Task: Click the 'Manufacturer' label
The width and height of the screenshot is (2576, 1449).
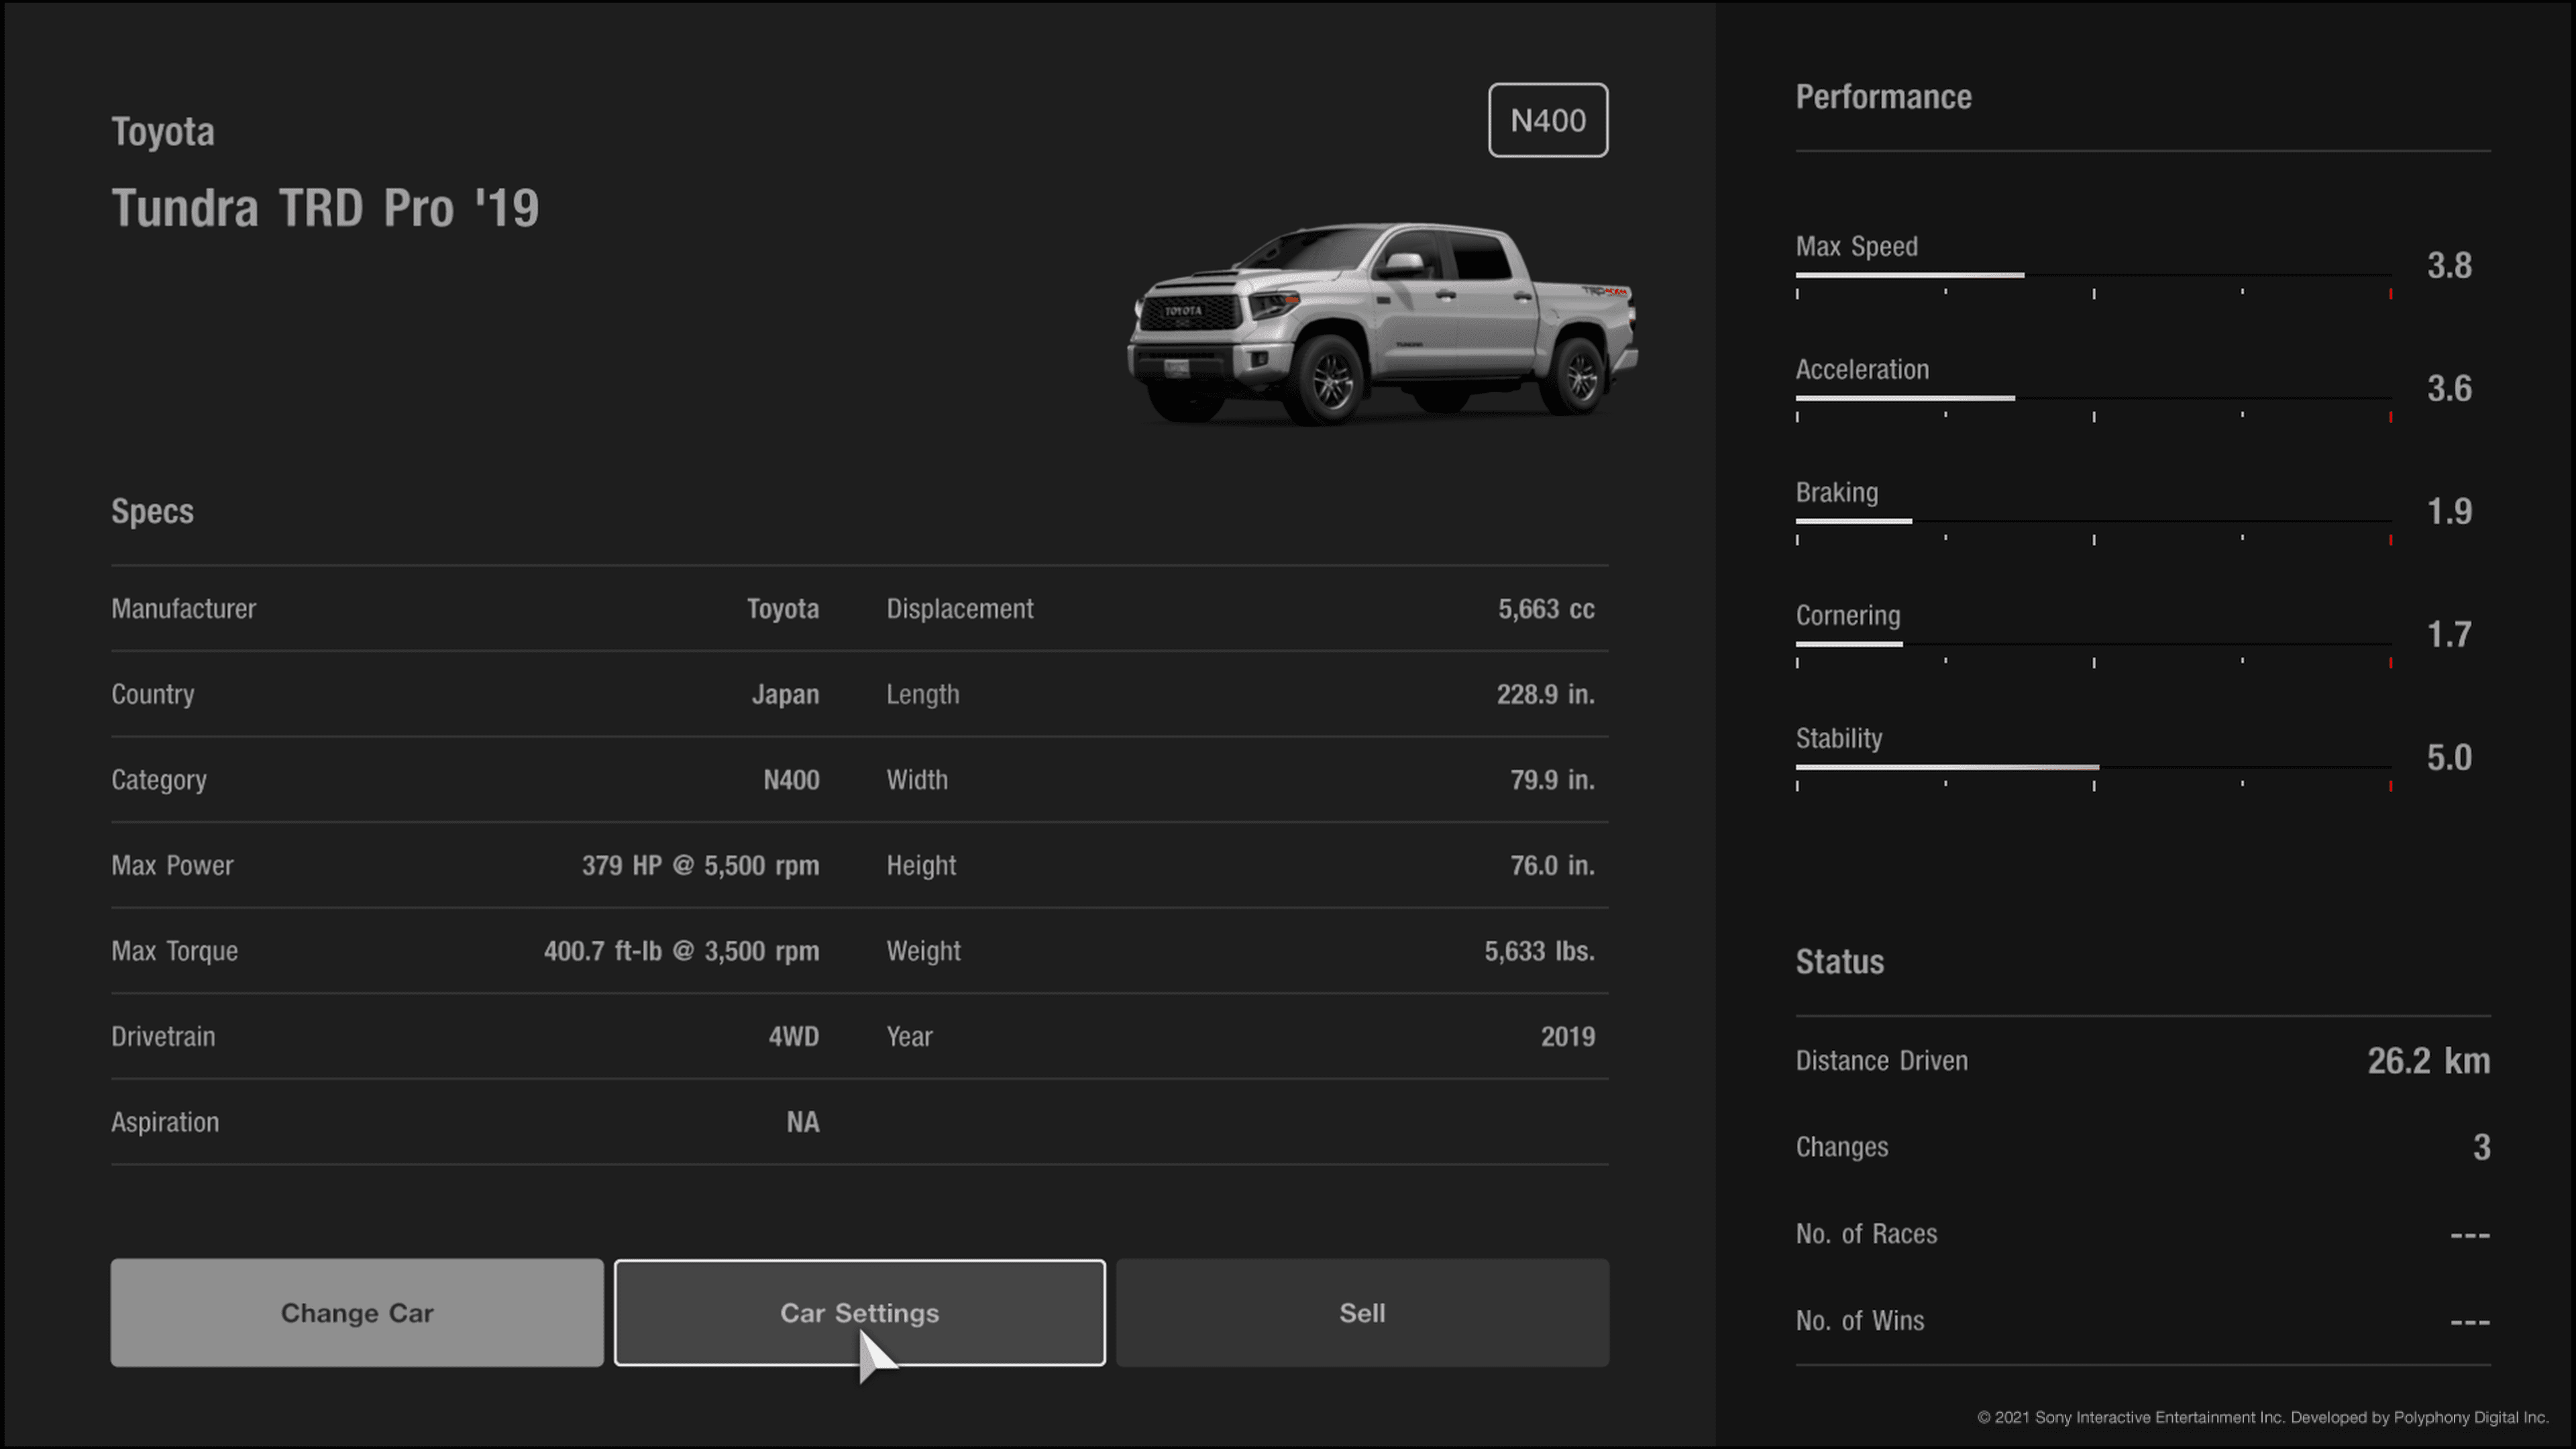Action: coord(183,609)
